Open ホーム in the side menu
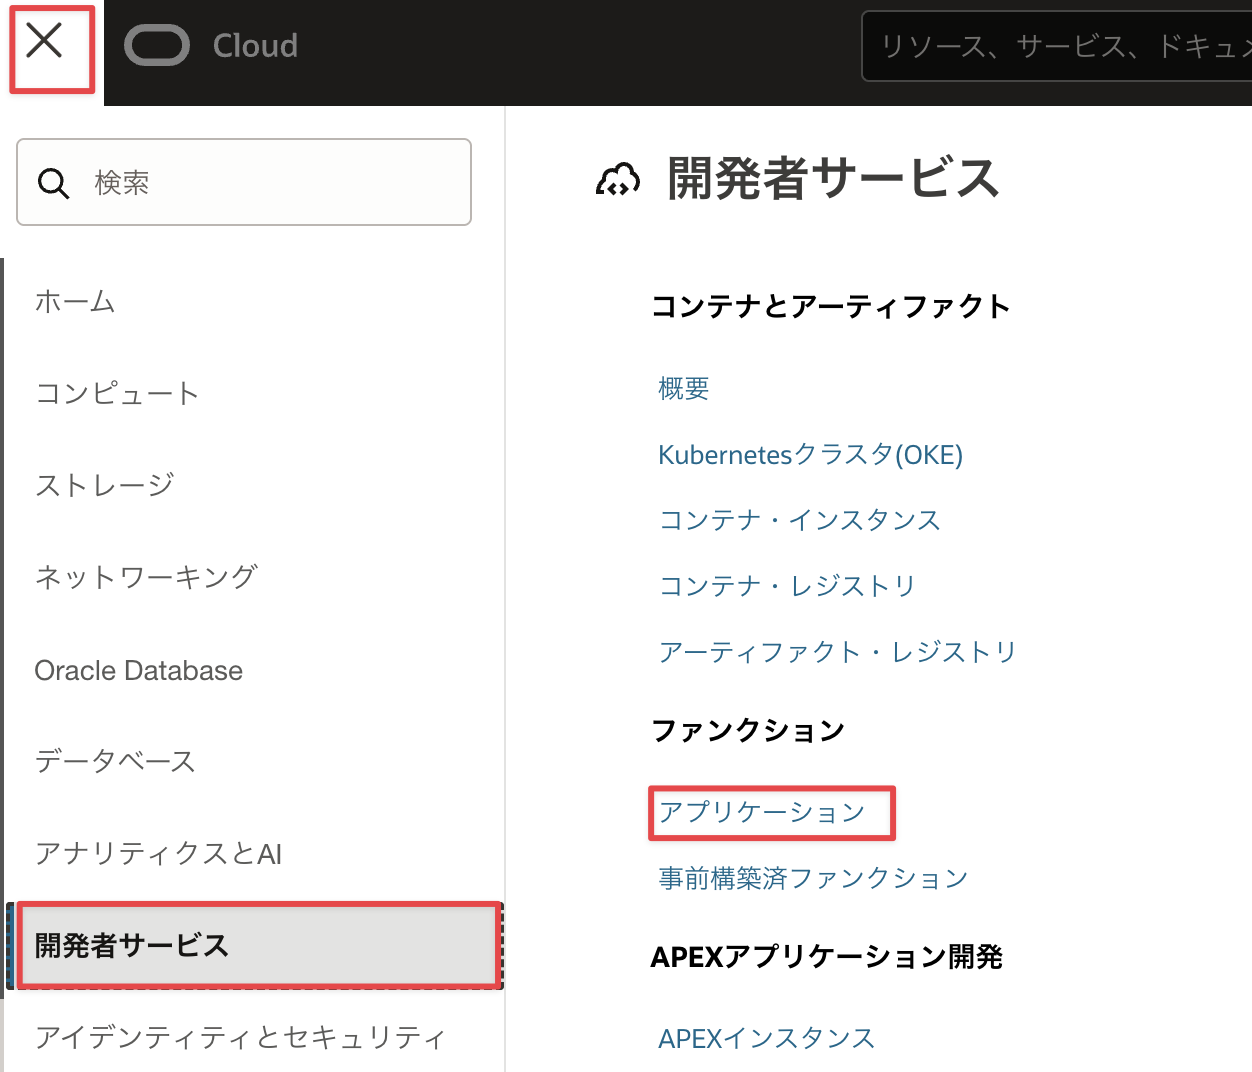 coord(75,301)
